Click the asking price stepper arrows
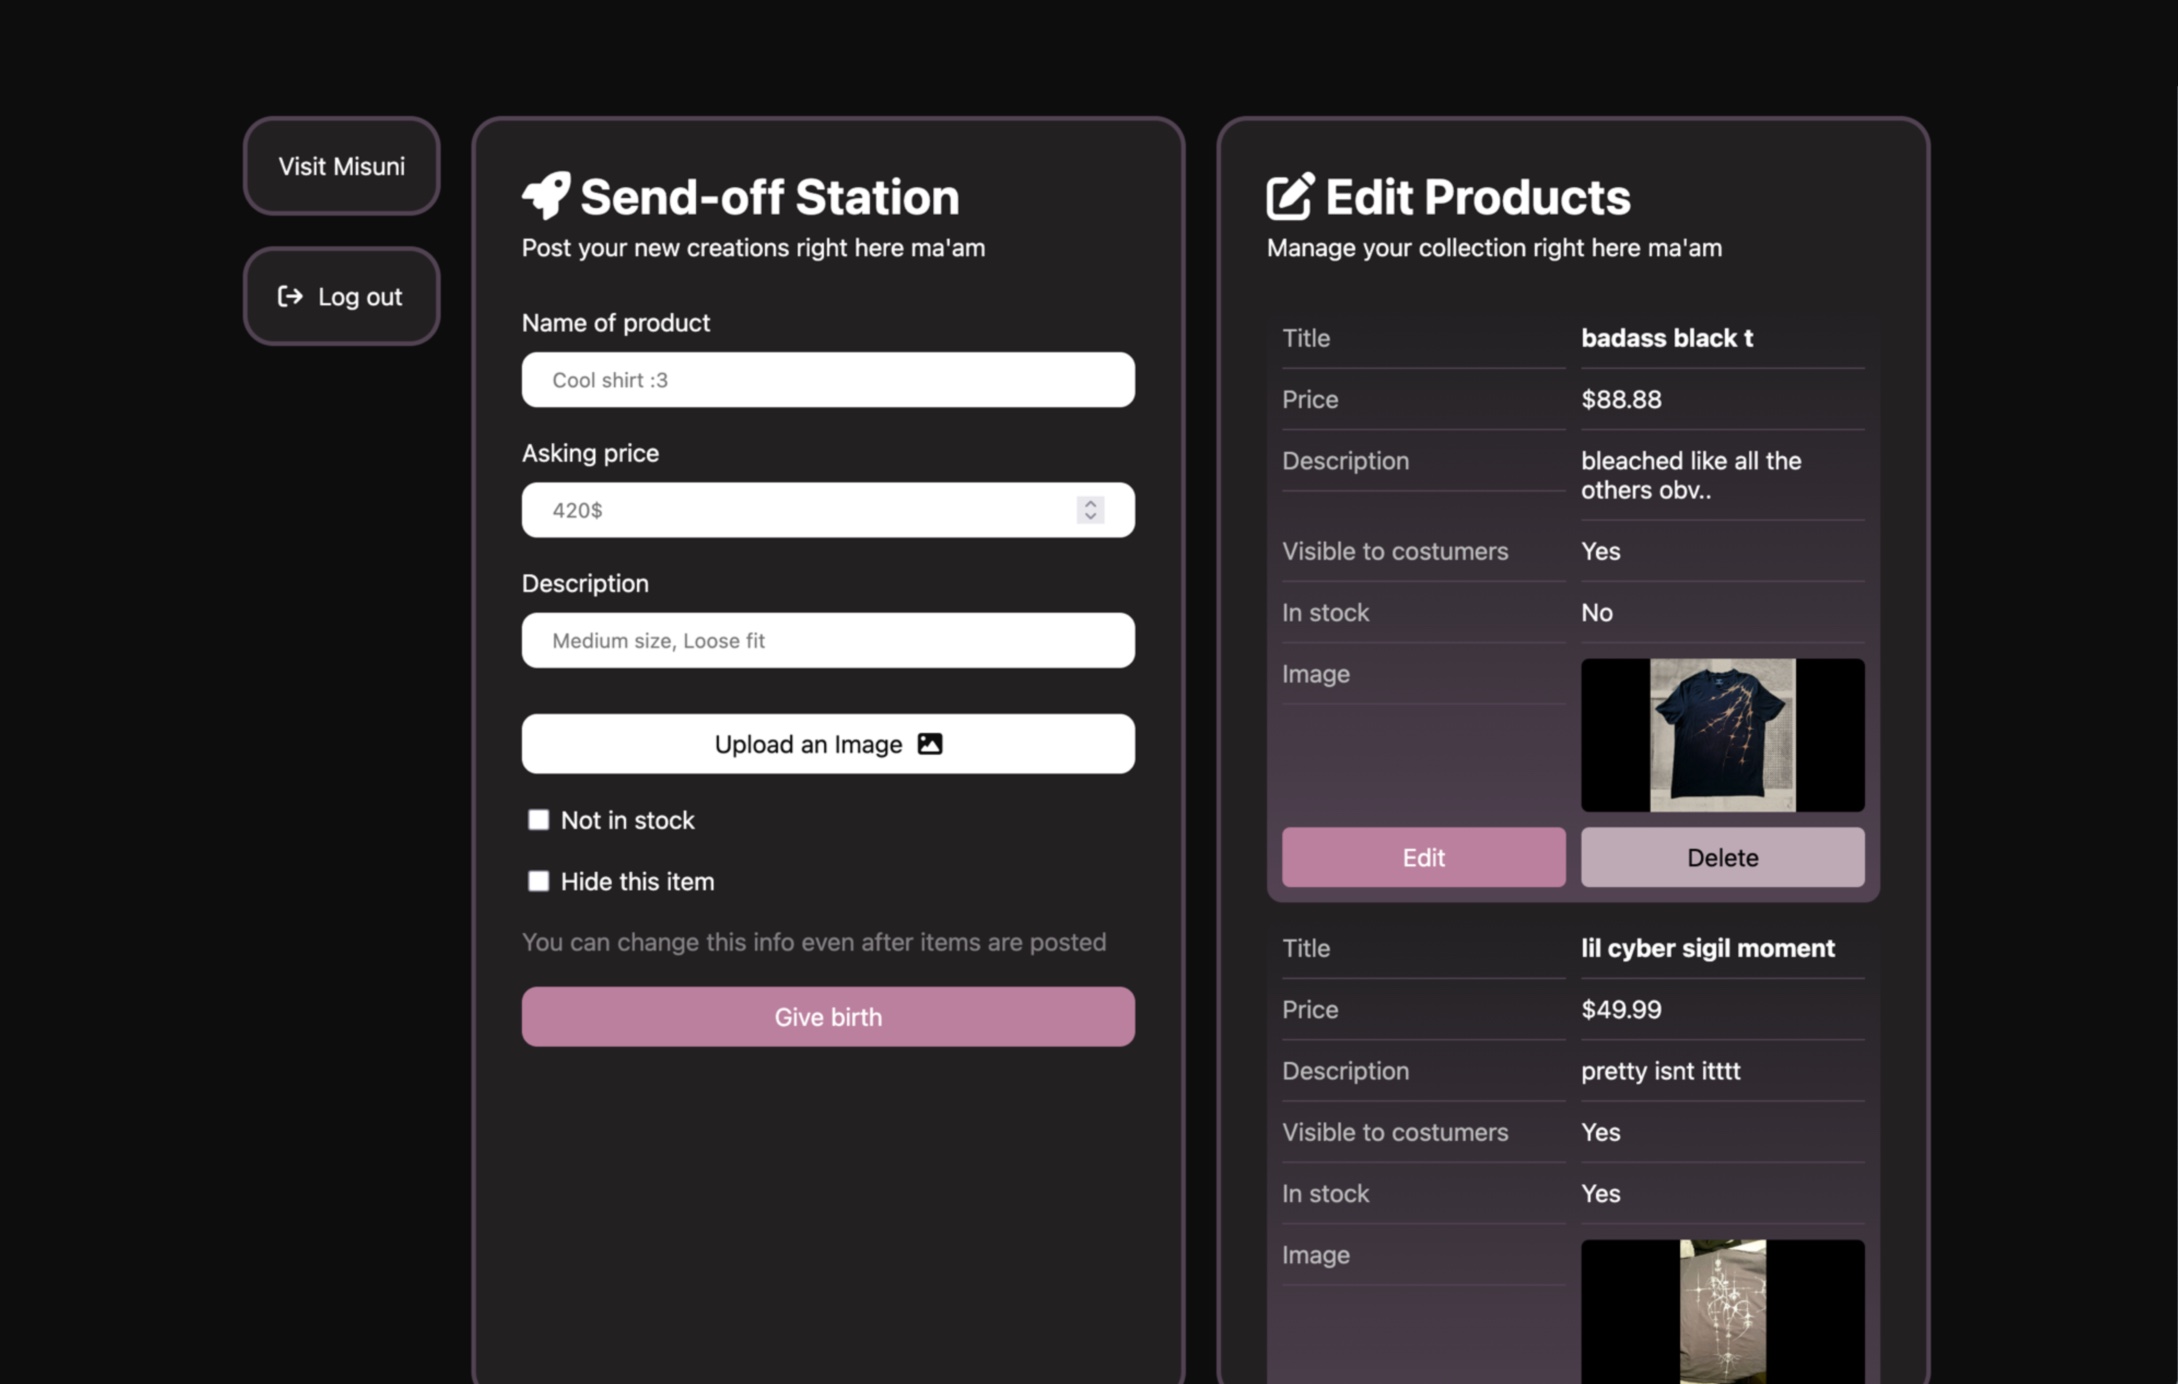The image size is (2178, 1384). (1090, 510)
